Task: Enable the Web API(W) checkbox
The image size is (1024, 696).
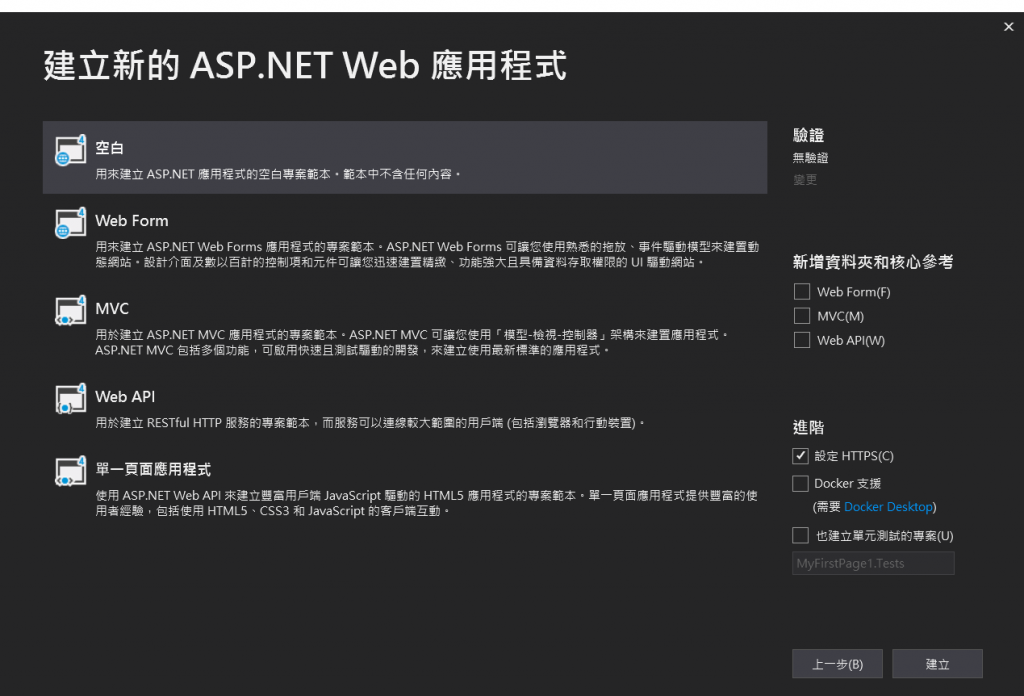Action: (x=802, y=340)
